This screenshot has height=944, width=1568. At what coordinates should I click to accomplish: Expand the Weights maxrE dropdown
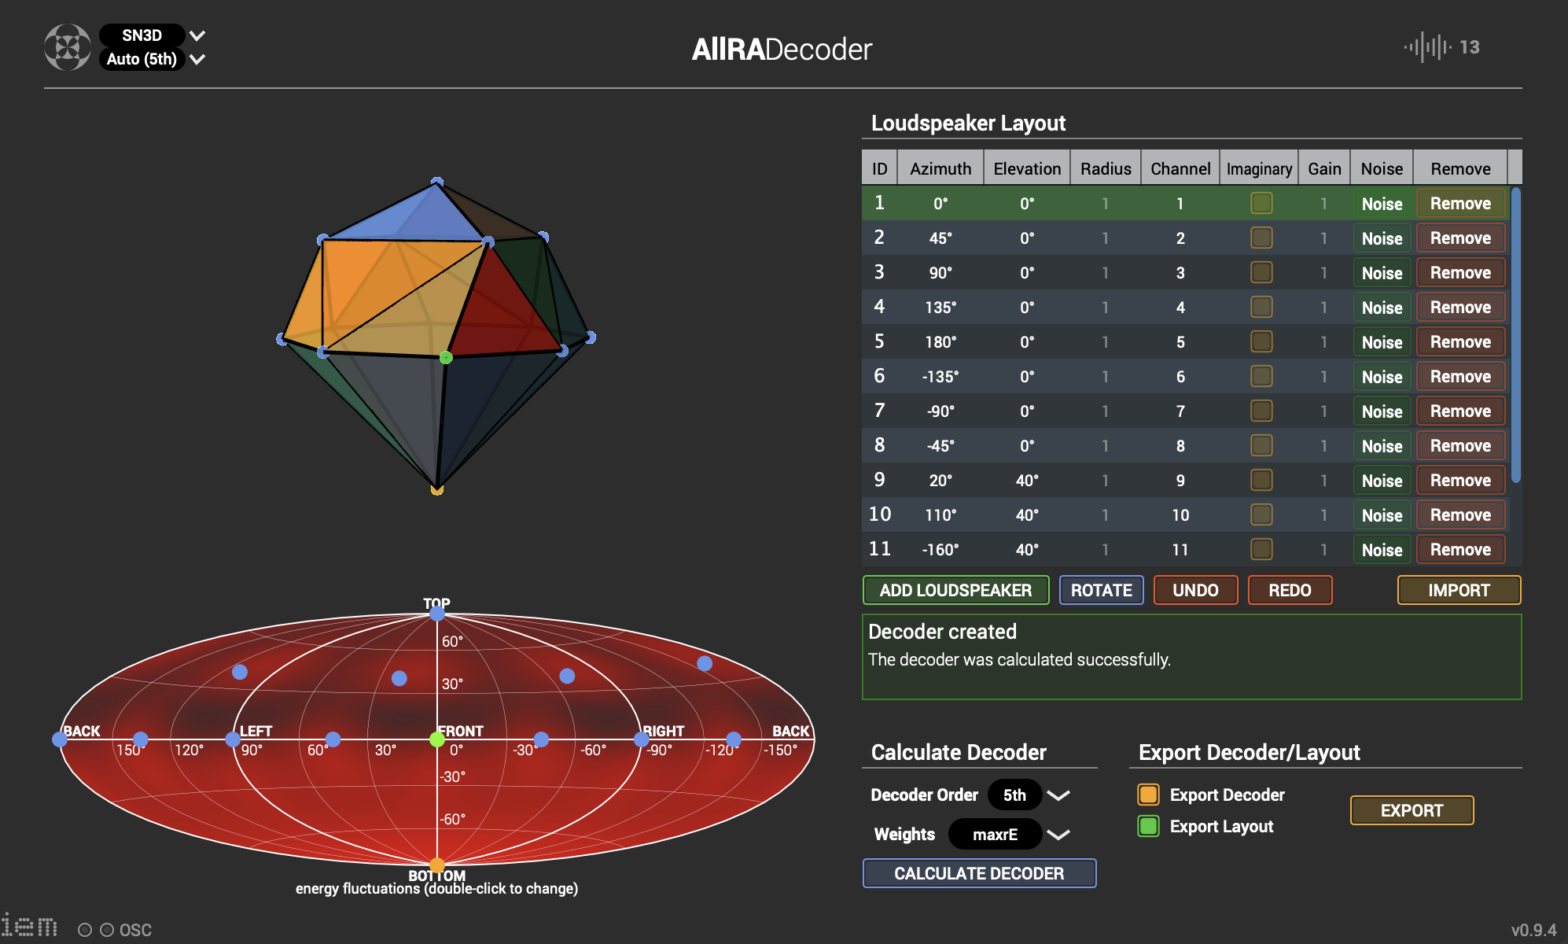coord(1008,834)
